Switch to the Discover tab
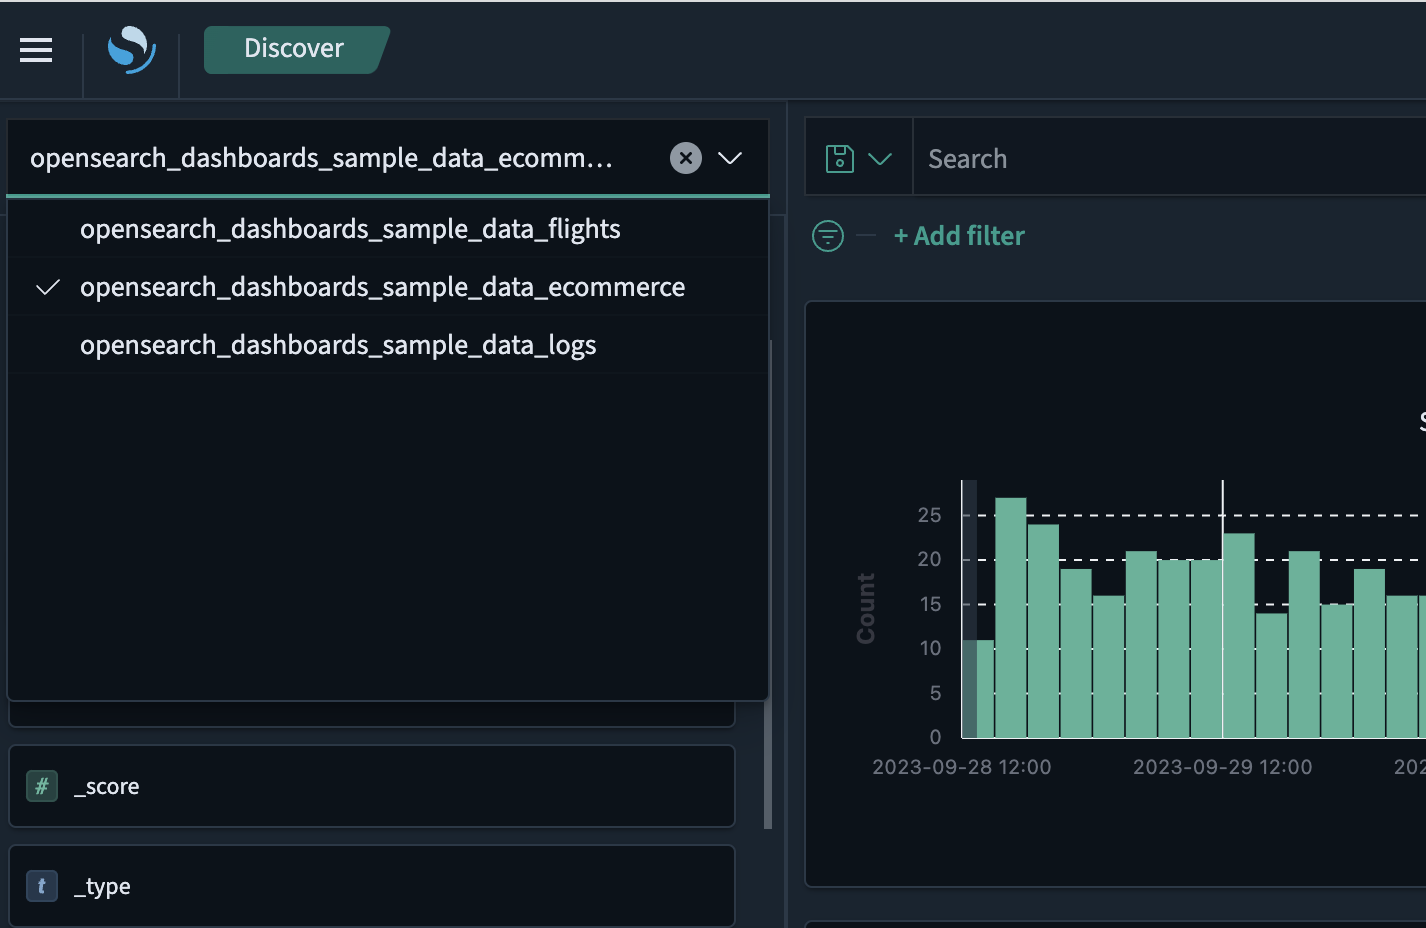 [x=295, y=47]
